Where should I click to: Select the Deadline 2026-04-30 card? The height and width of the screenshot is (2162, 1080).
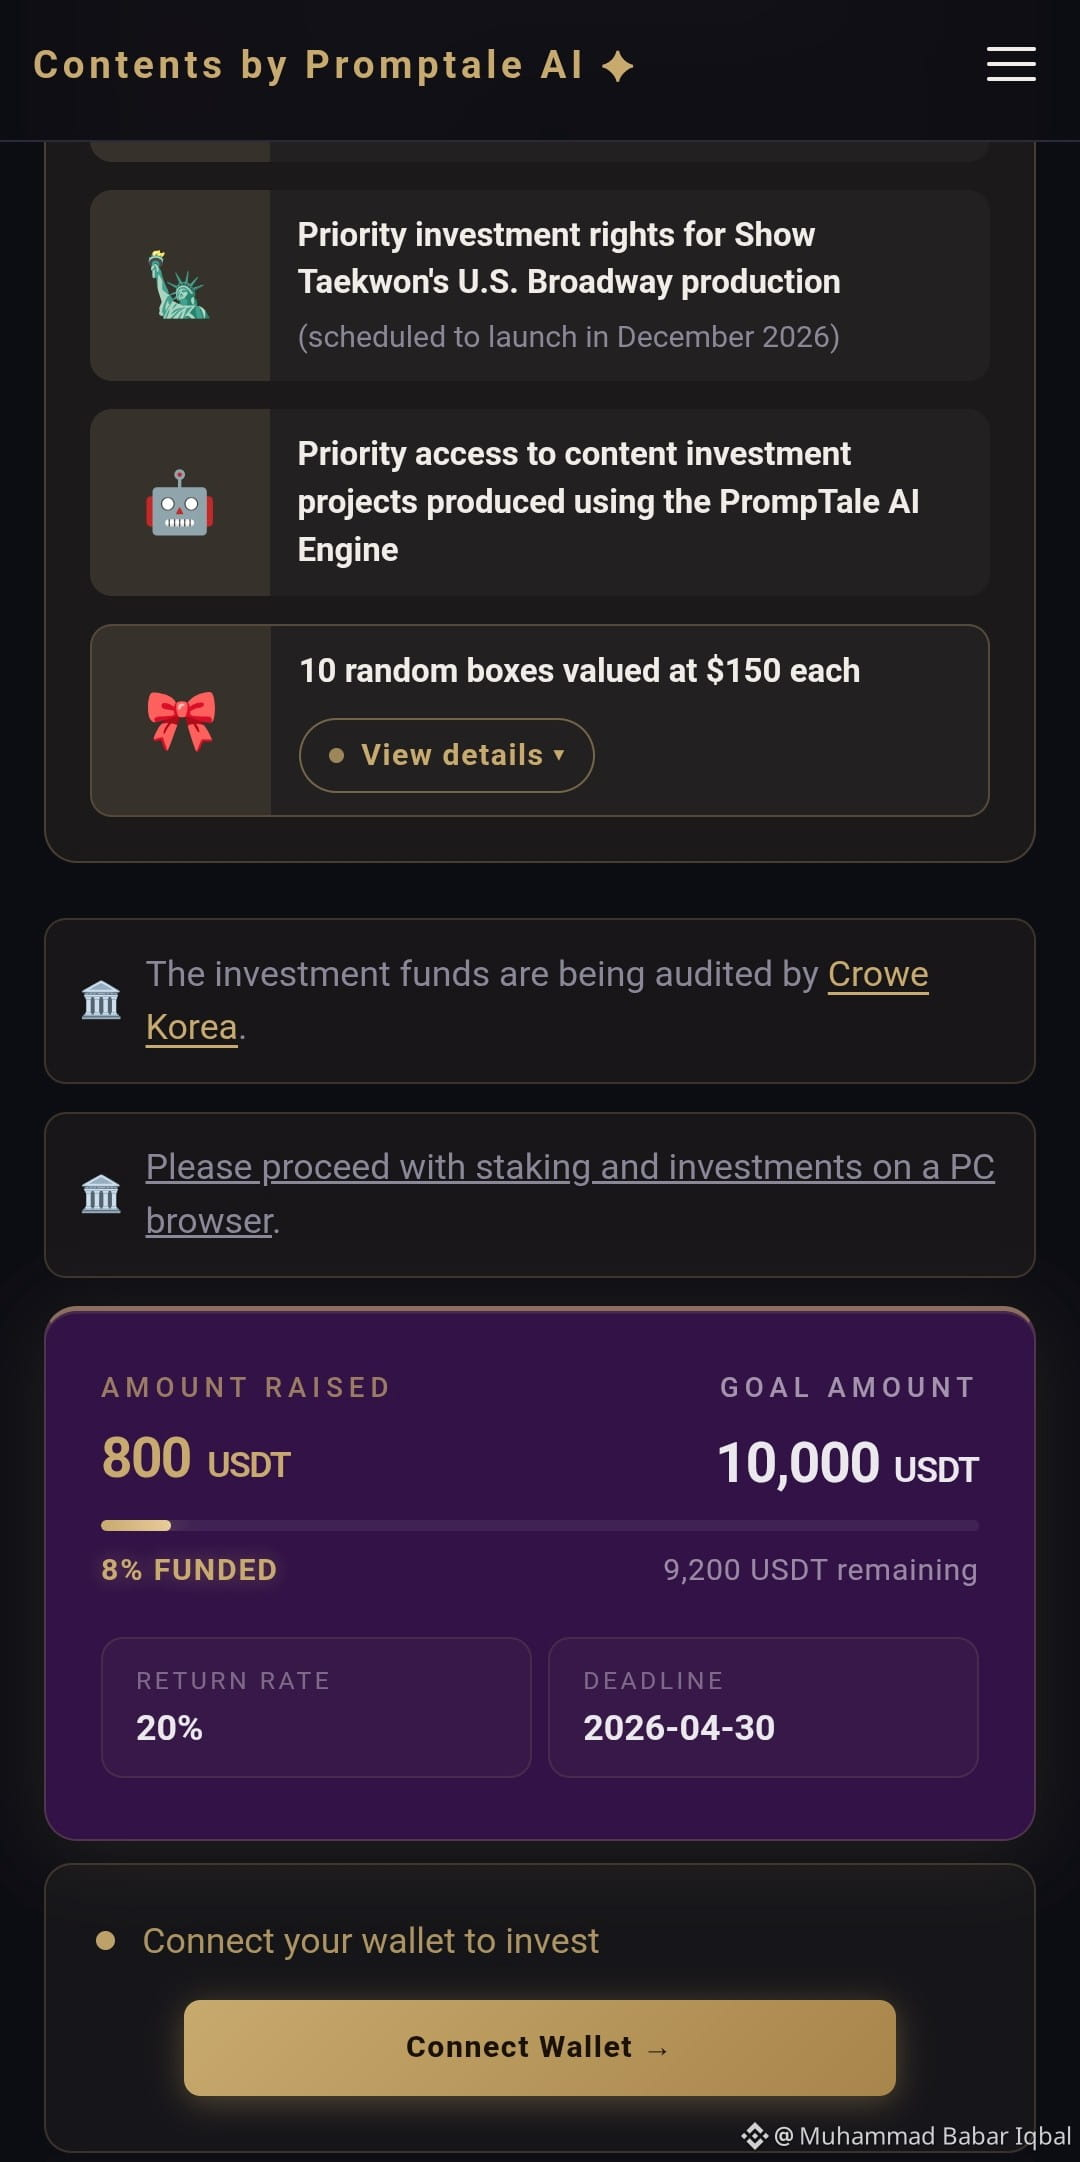pyautogui.click(x=763, y=1707)
